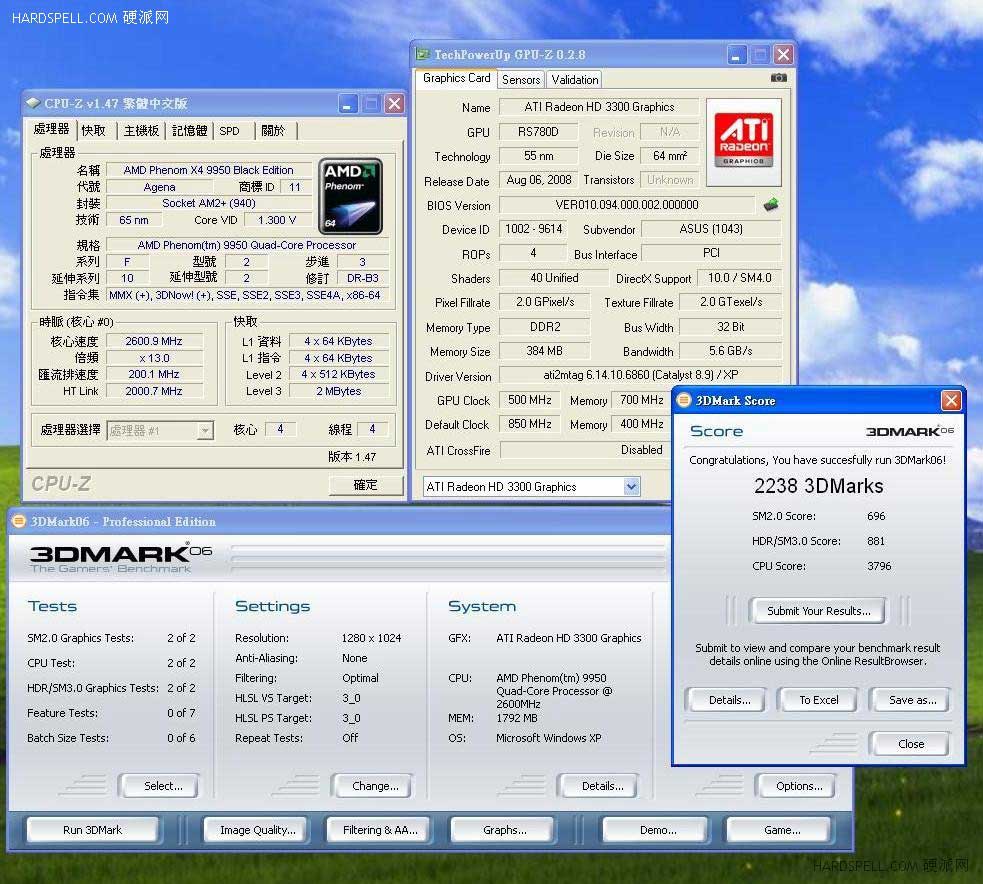
Task: Click the To Excel button
Action: 818,700
